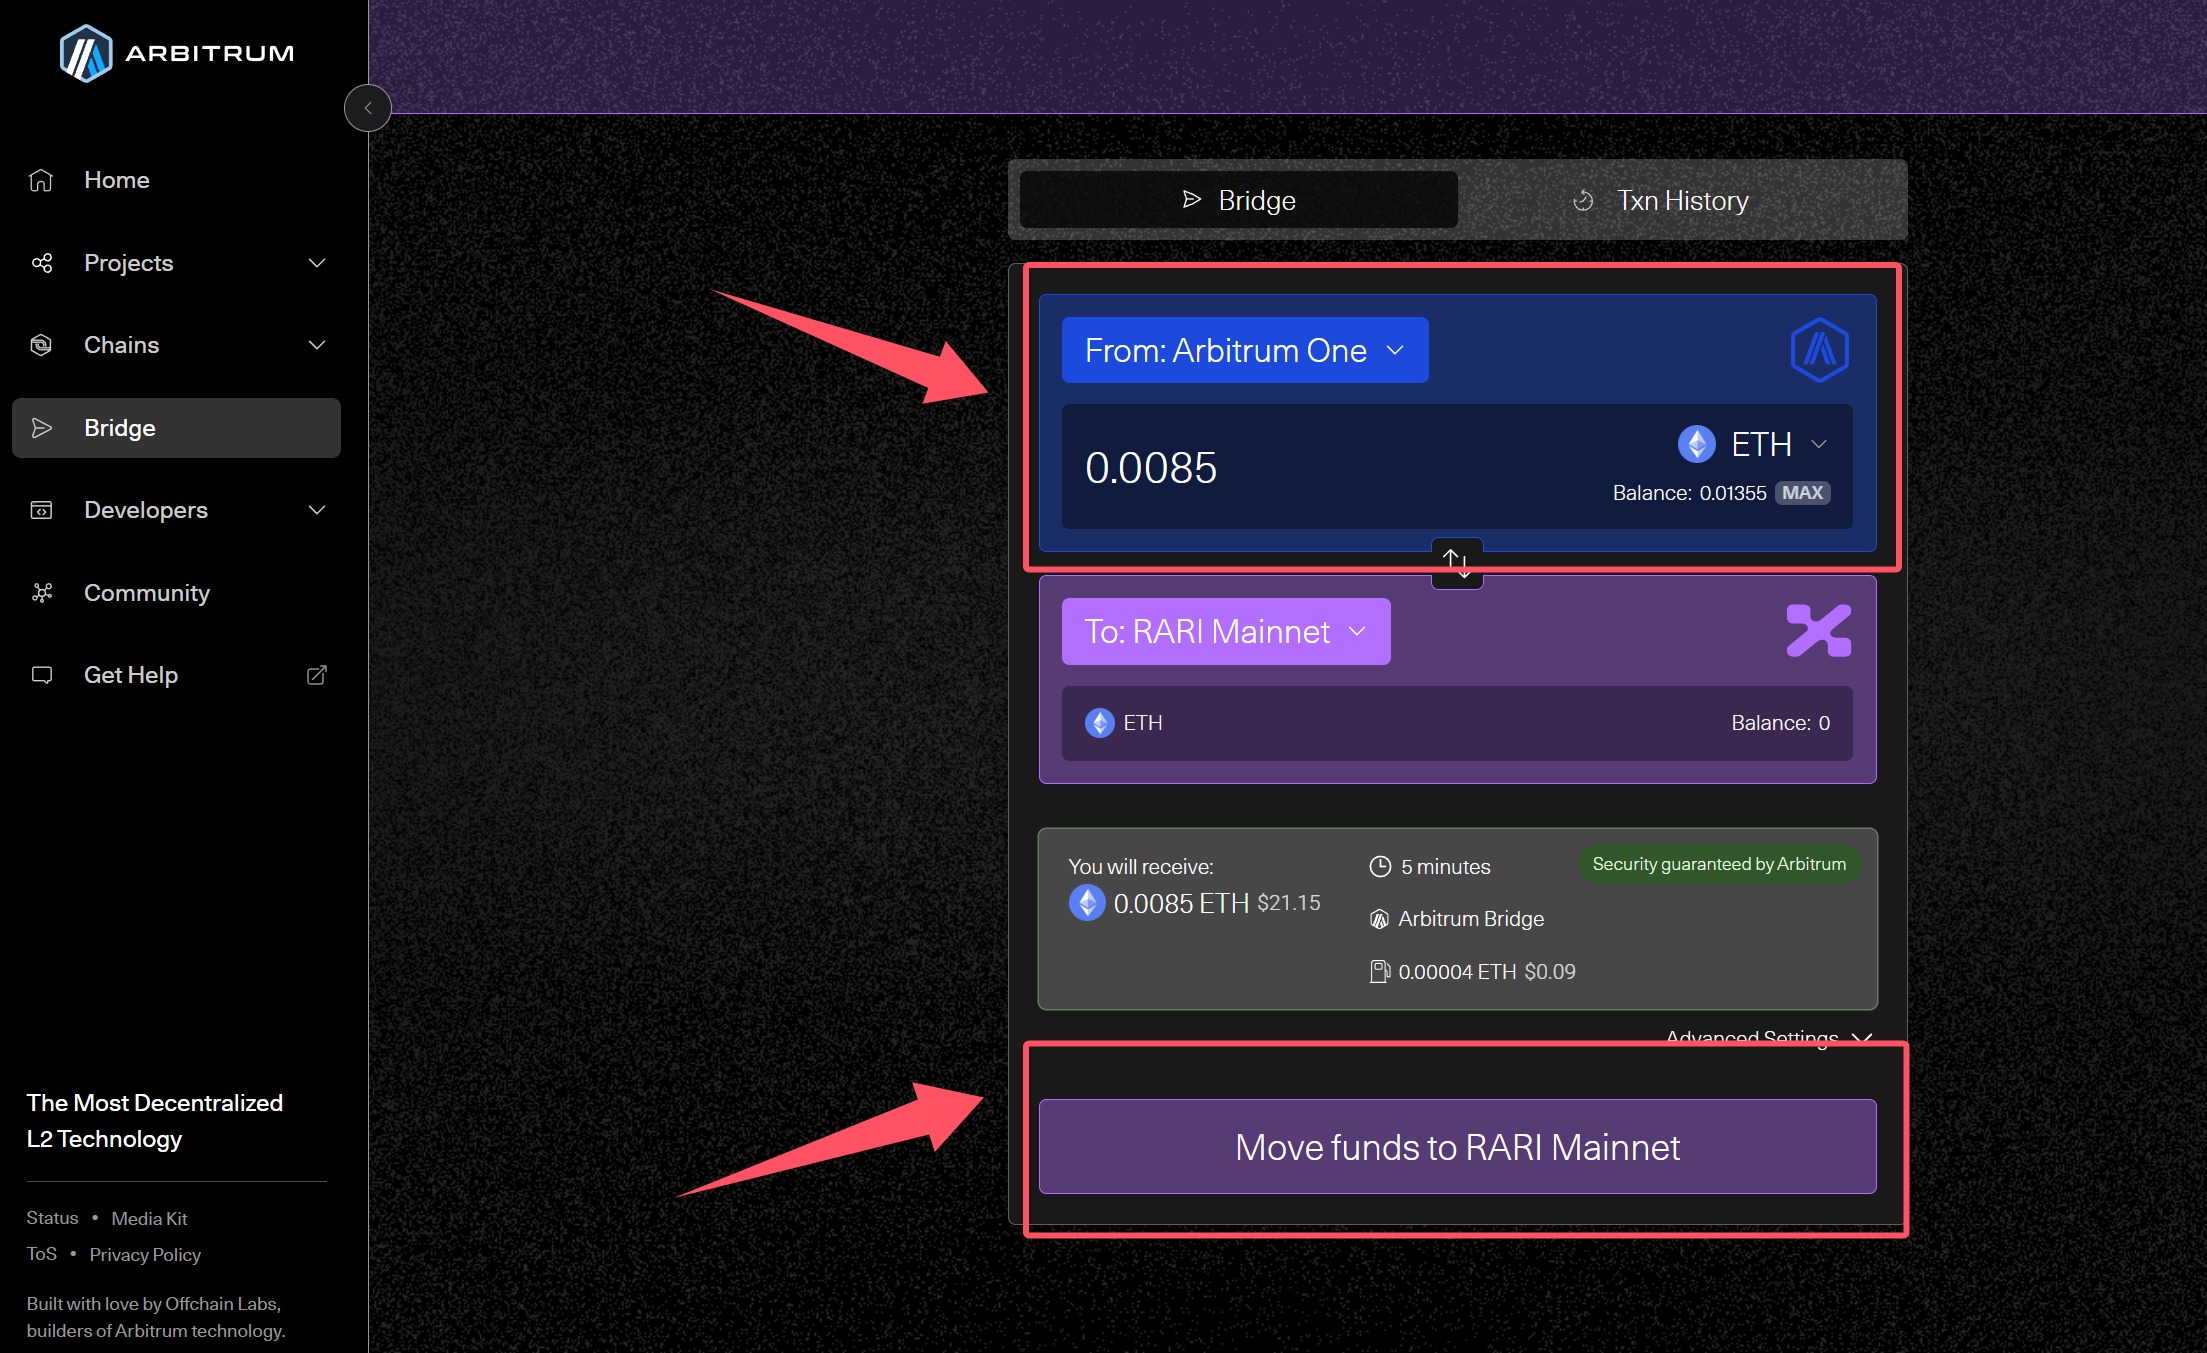Click the Developers code icon
2207x1353 pixels.
[41, 510]
